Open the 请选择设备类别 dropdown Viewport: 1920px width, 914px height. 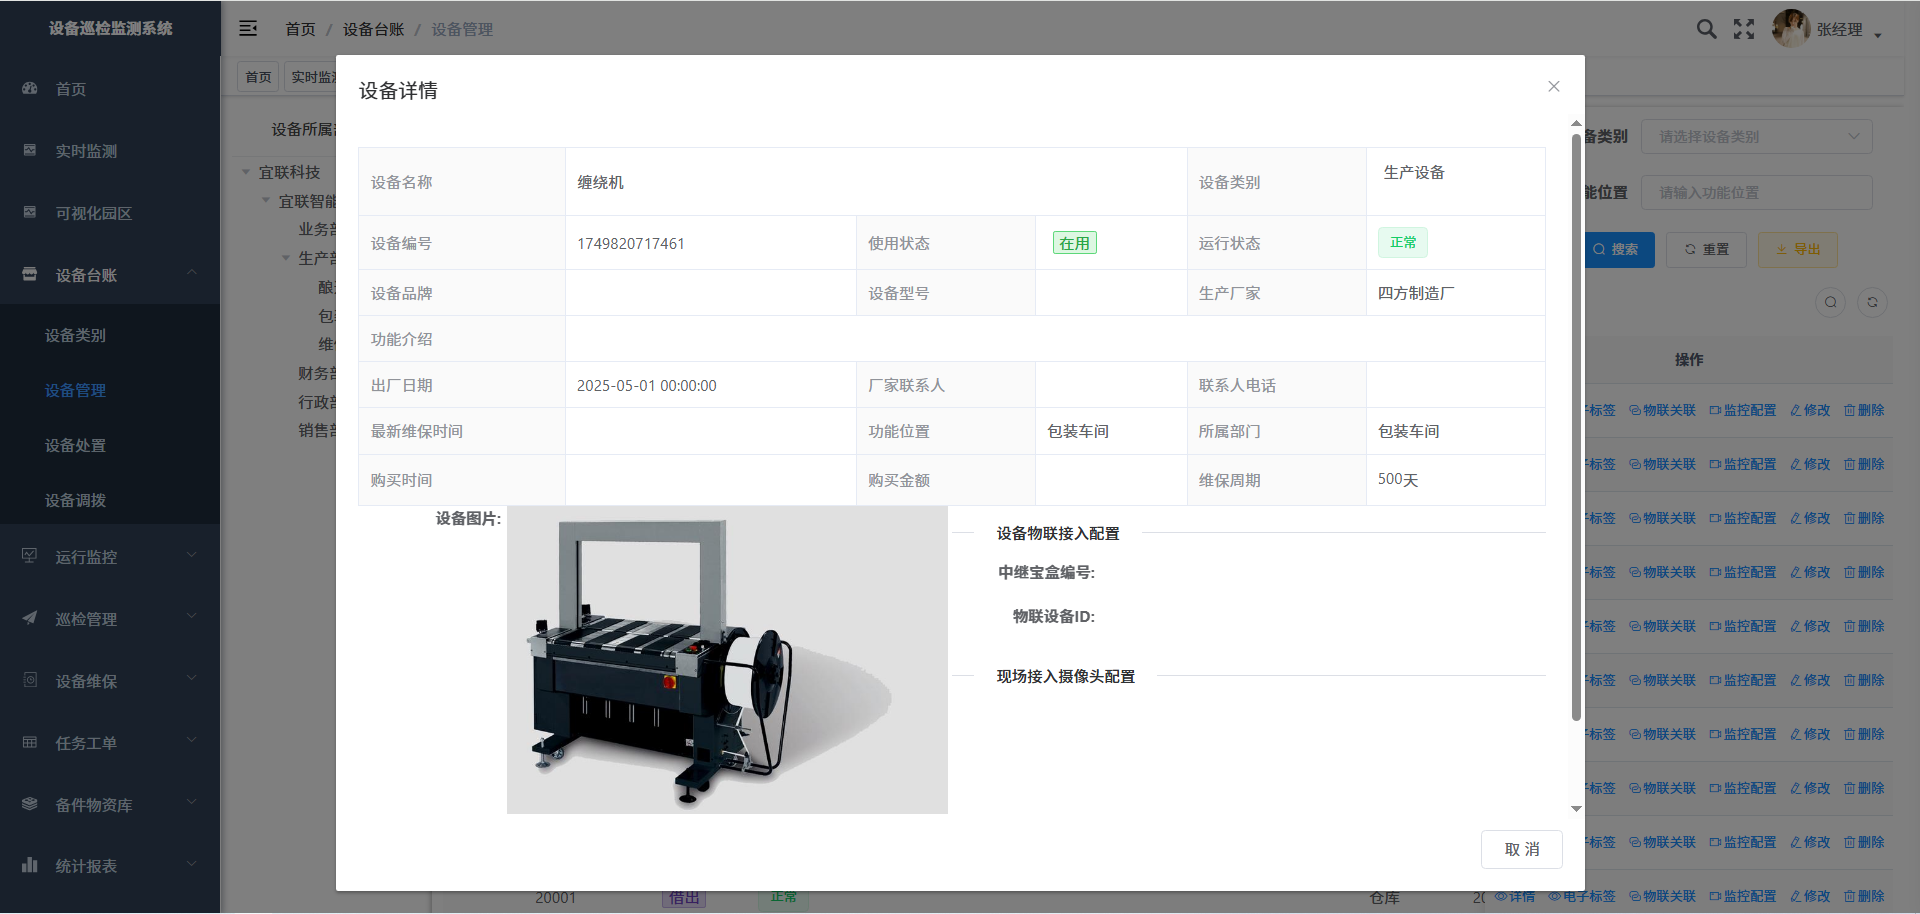[1756, 137]
